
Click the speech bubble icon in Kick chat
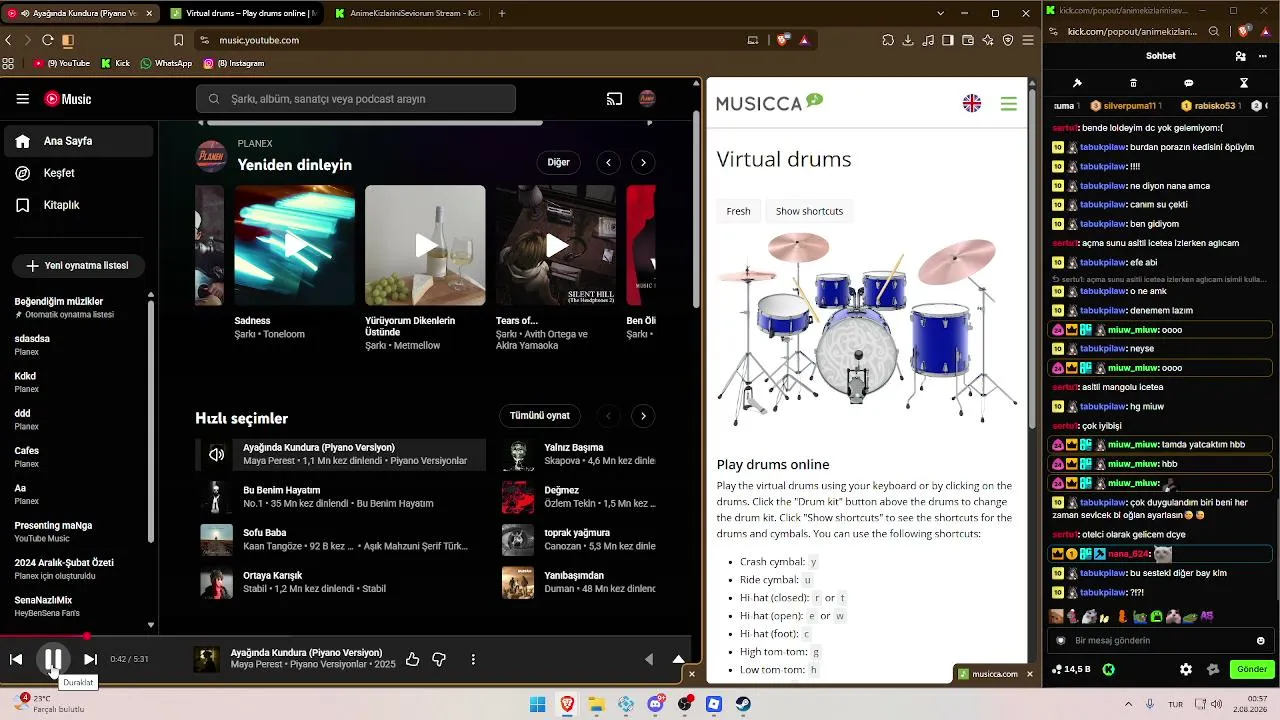[1188, 83]
